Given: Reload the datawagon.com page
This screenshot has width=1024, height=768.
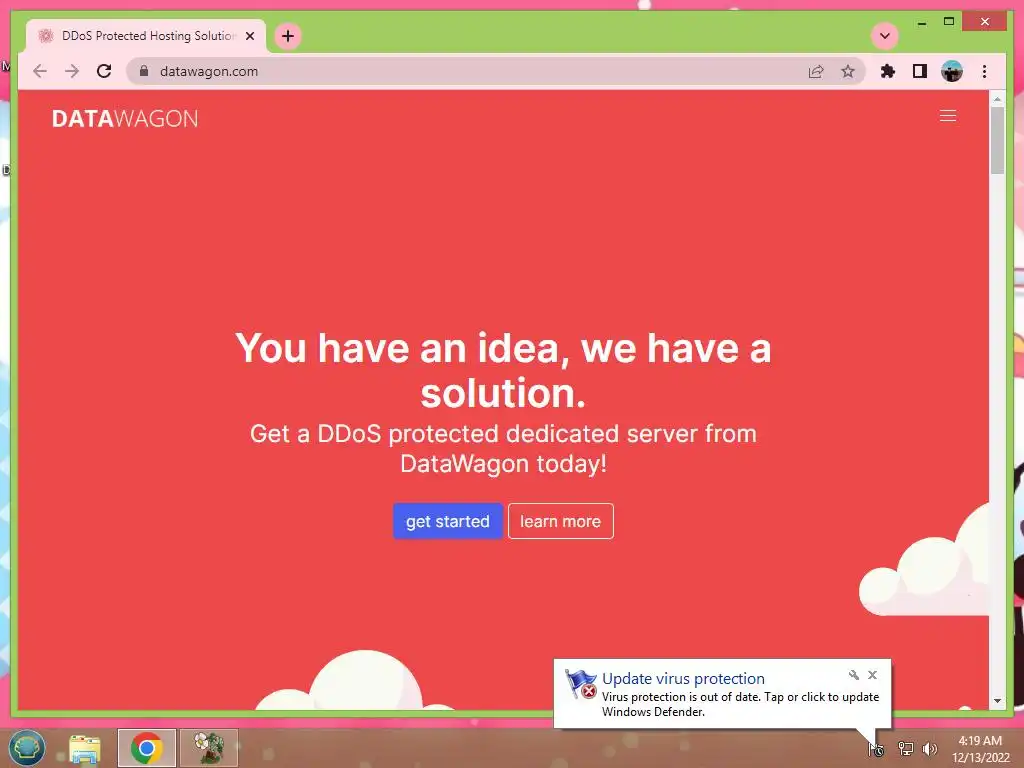Looking at the screenshot, I should click(104, 71).
